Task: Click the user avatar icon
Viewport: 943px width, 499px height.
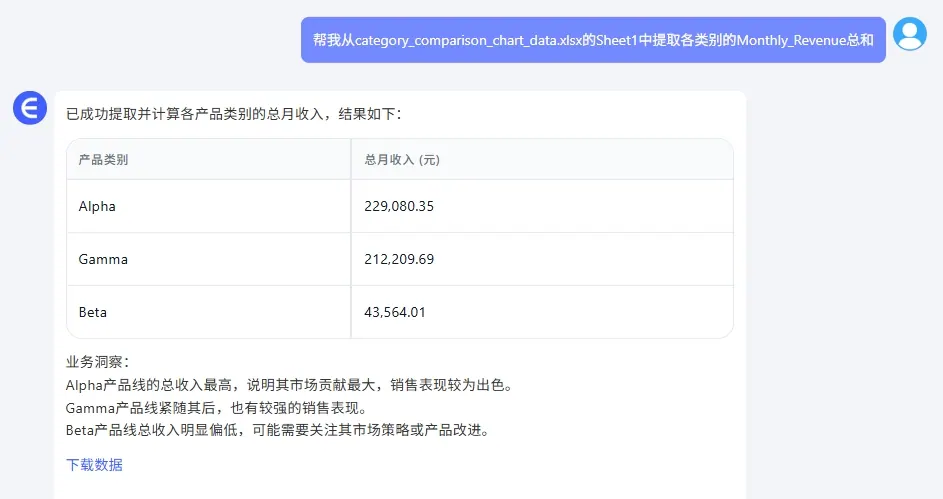Action: click(x=909, y=34)
